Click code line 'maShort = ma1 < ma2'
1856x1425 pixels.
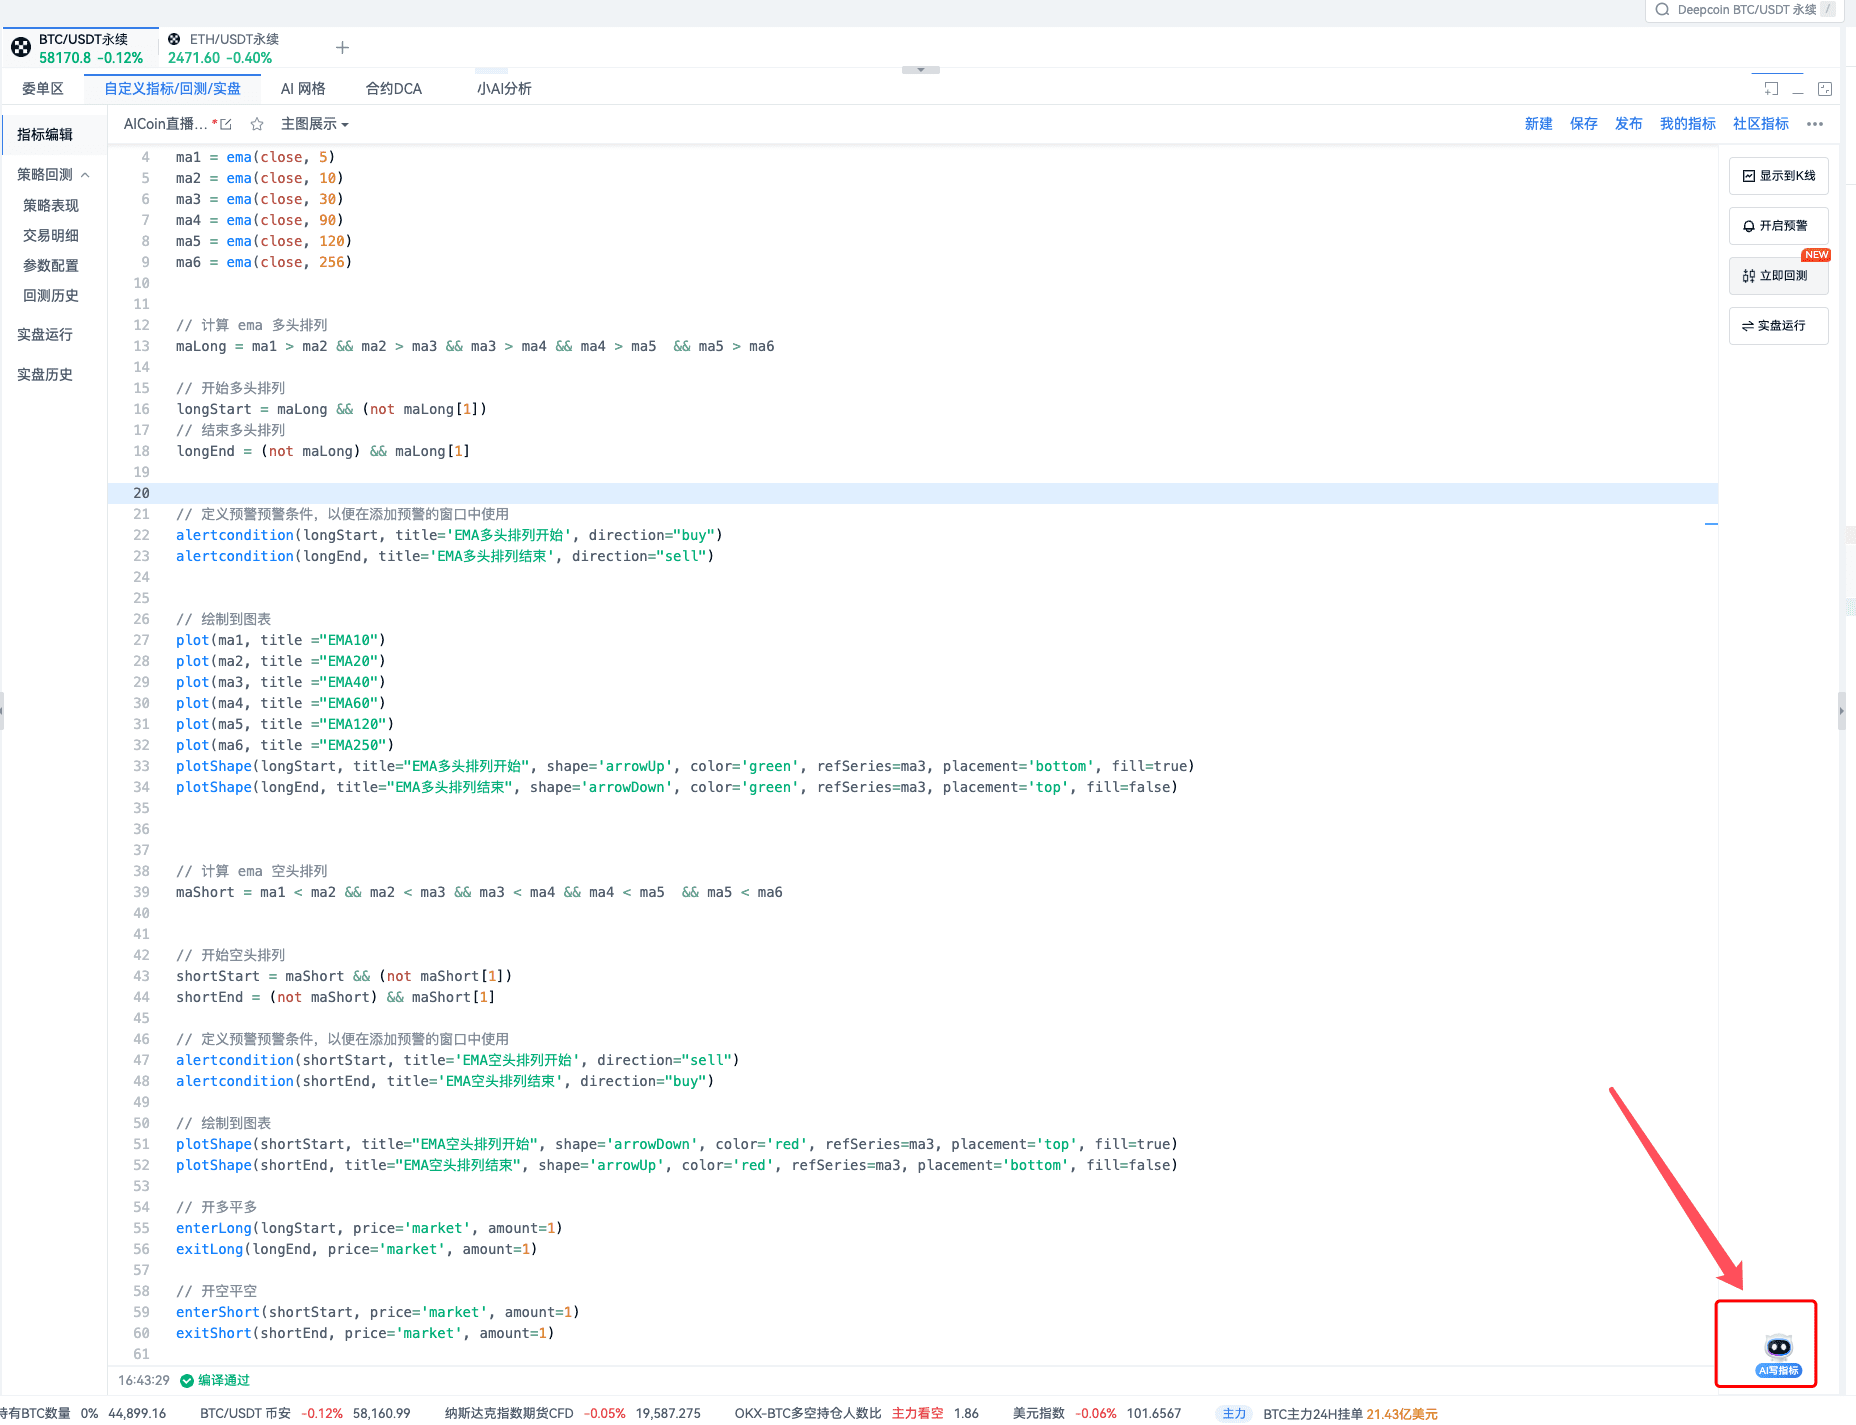(x=479, y=892)
